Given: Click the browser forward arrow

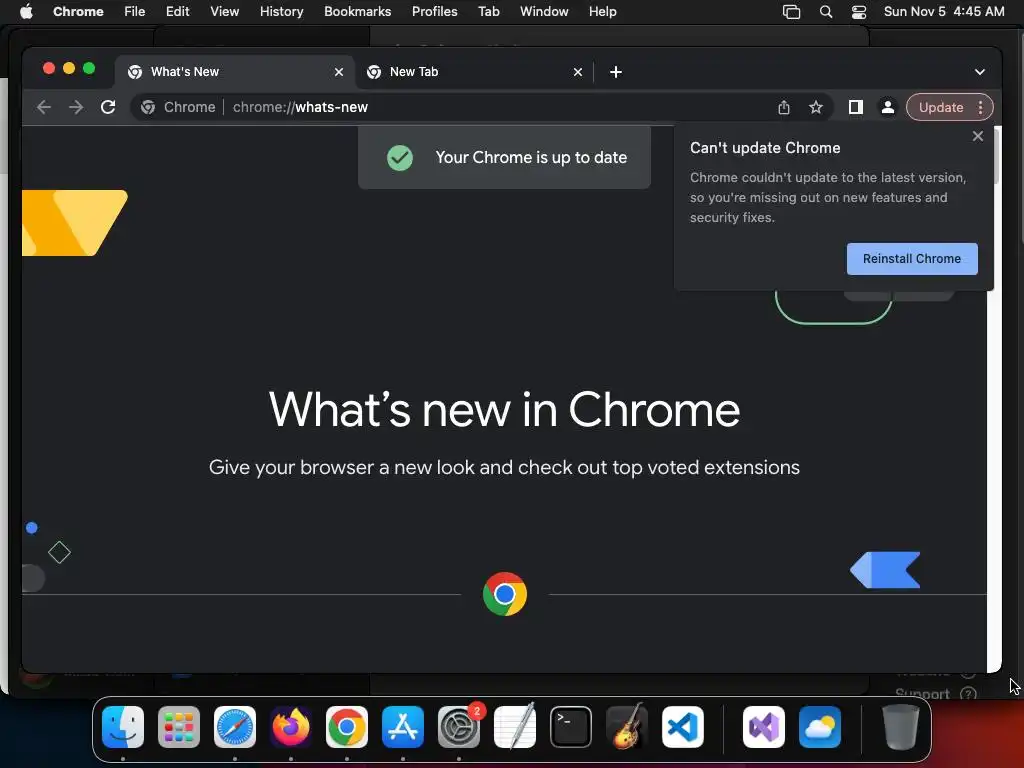Looking at the screenshot, I should tap(76, 107).
